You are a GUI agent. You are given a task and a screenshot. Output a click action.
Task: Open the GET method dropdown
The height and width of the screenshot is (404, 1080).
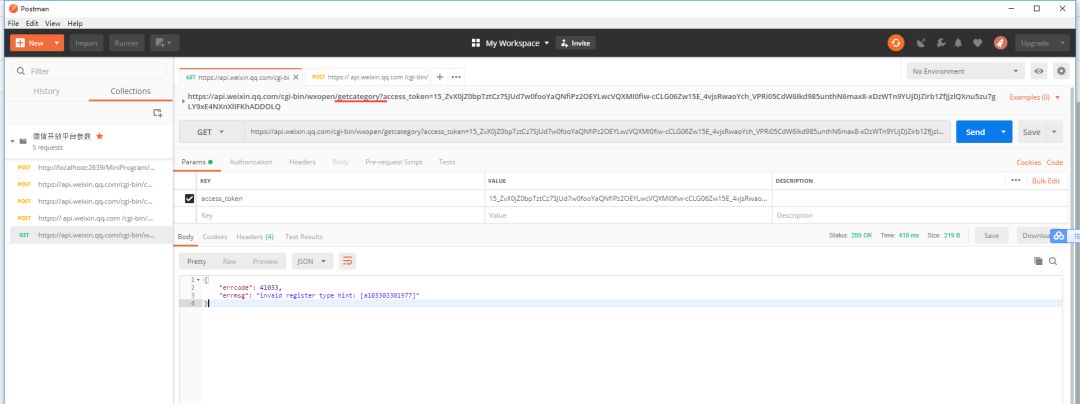211,131
